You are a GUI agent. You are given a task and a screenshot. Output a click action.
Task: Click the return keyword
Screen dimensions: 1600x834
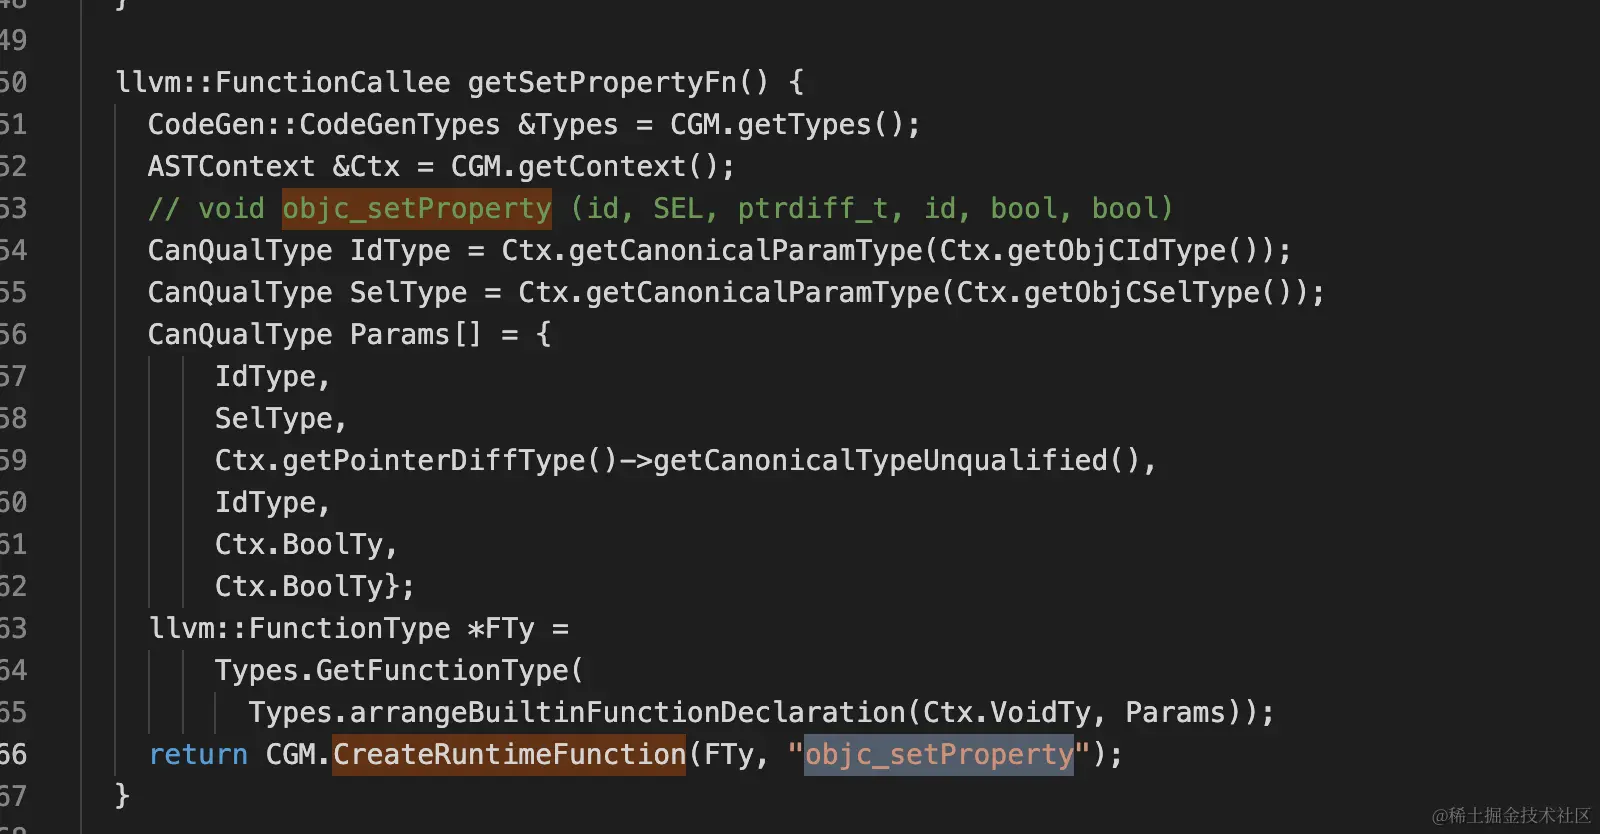198,754
